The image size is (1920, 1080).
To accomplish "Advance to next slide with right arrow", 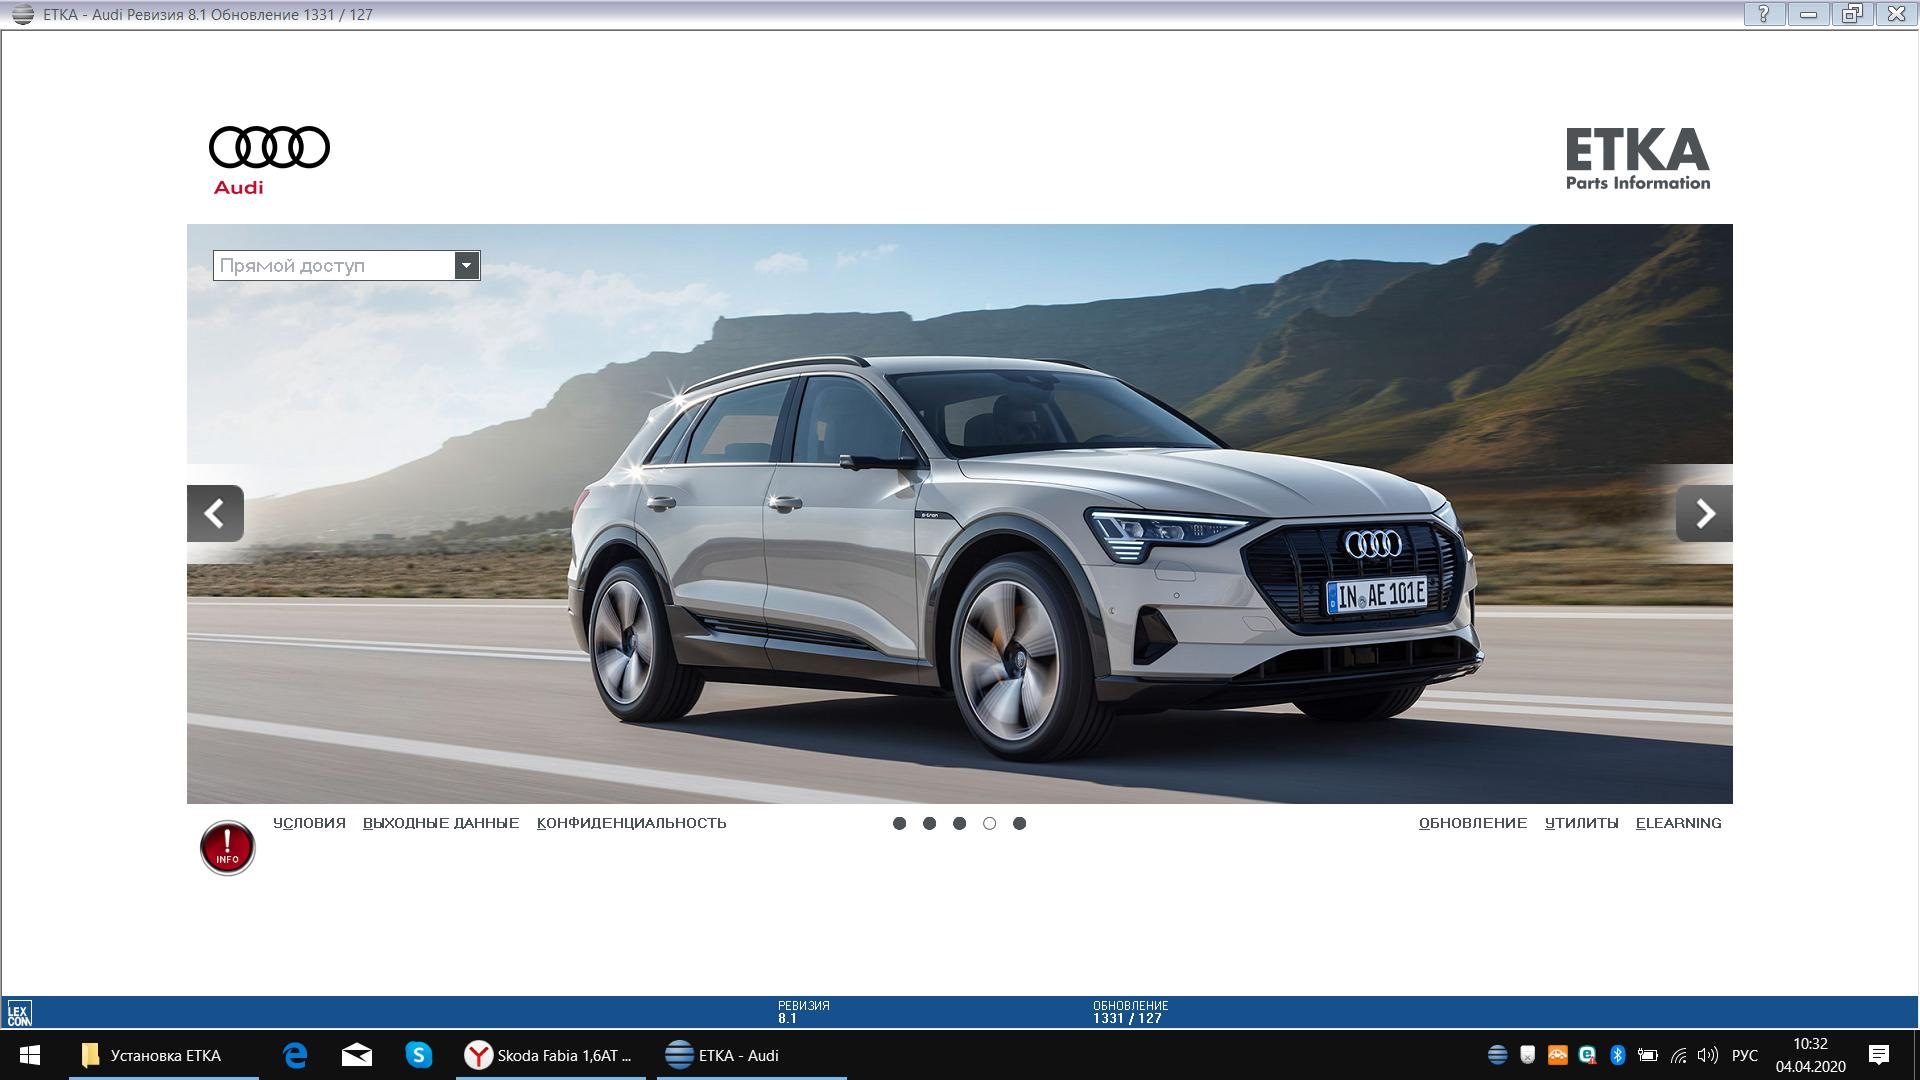I will click(x=1704, y=514).
